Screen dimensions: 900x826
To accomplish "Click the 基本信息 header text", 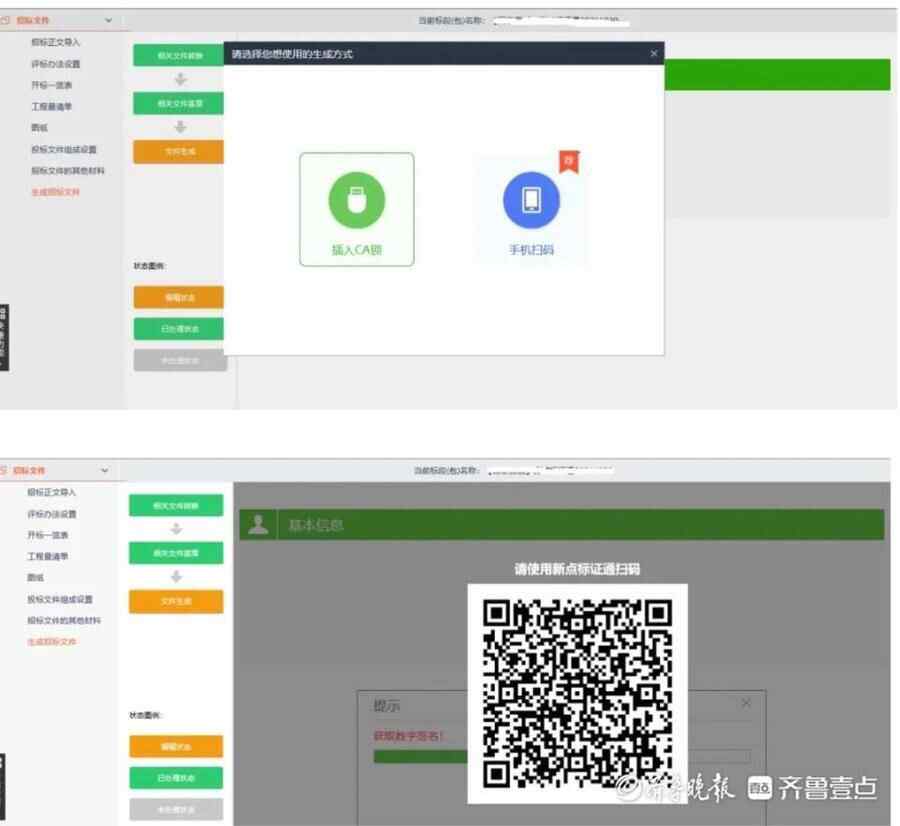I will [316, 525].
